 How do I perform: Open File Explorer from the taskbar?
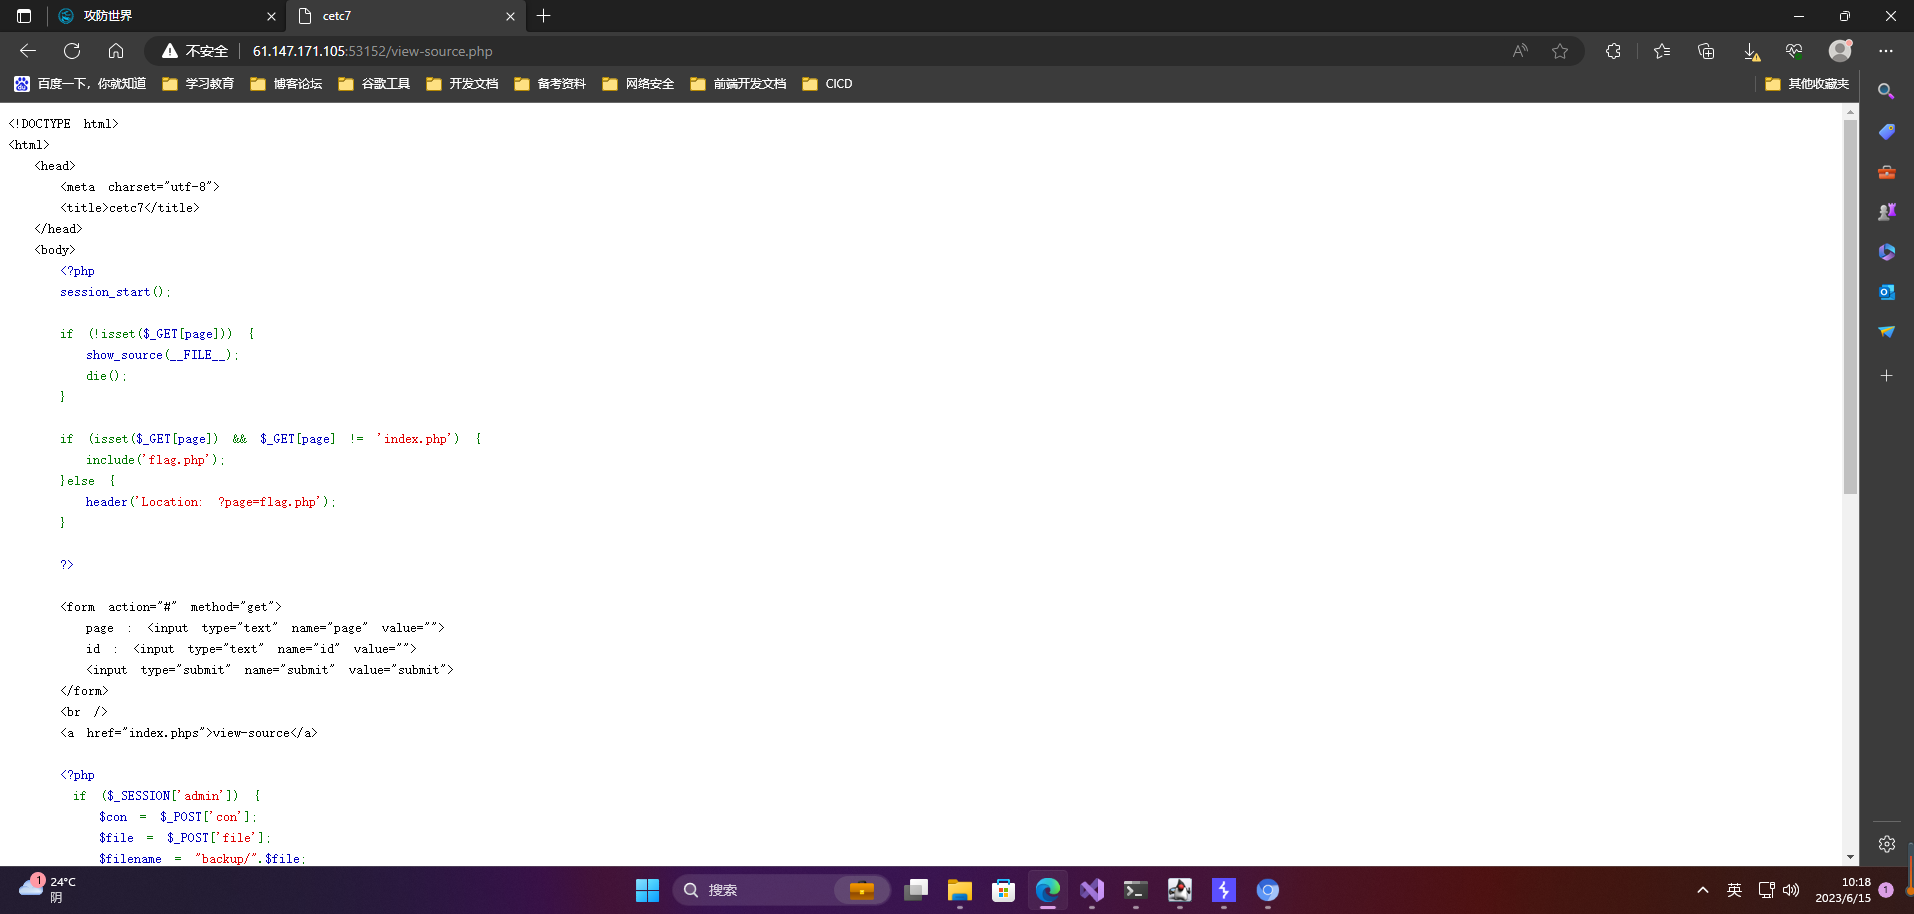960,890
